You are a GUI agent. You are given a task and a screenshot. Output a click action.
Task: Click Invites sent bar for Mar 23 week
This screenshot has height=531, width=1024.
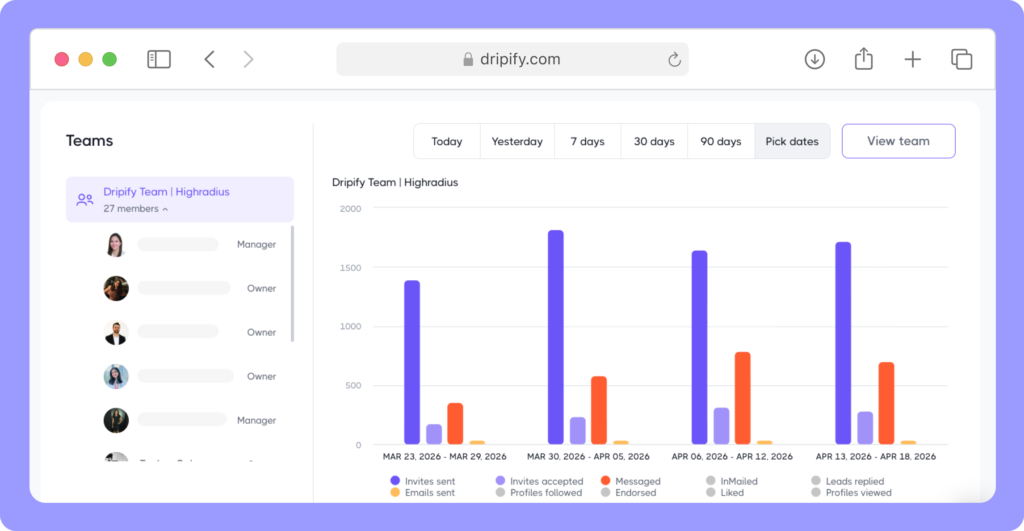[412, 362]
